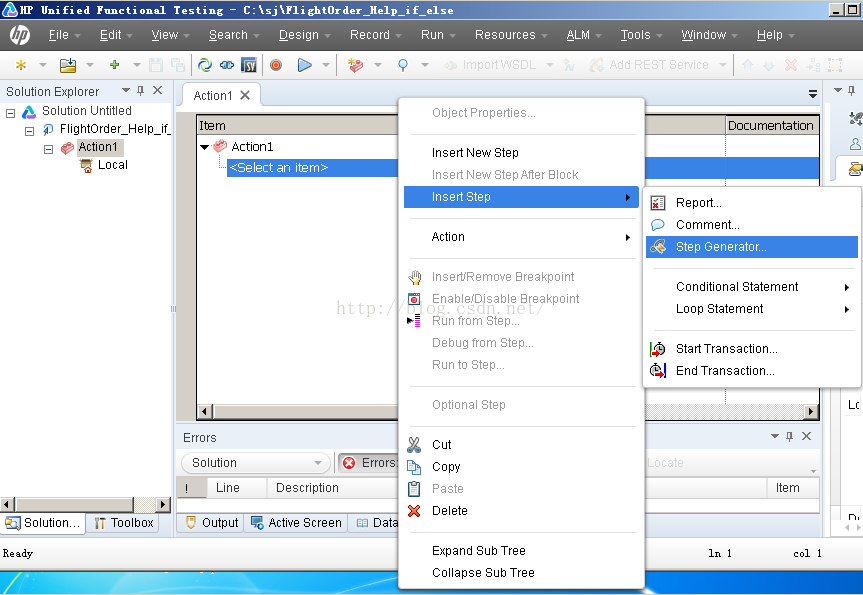Click the Report icon in submenu

coord(658,203)
